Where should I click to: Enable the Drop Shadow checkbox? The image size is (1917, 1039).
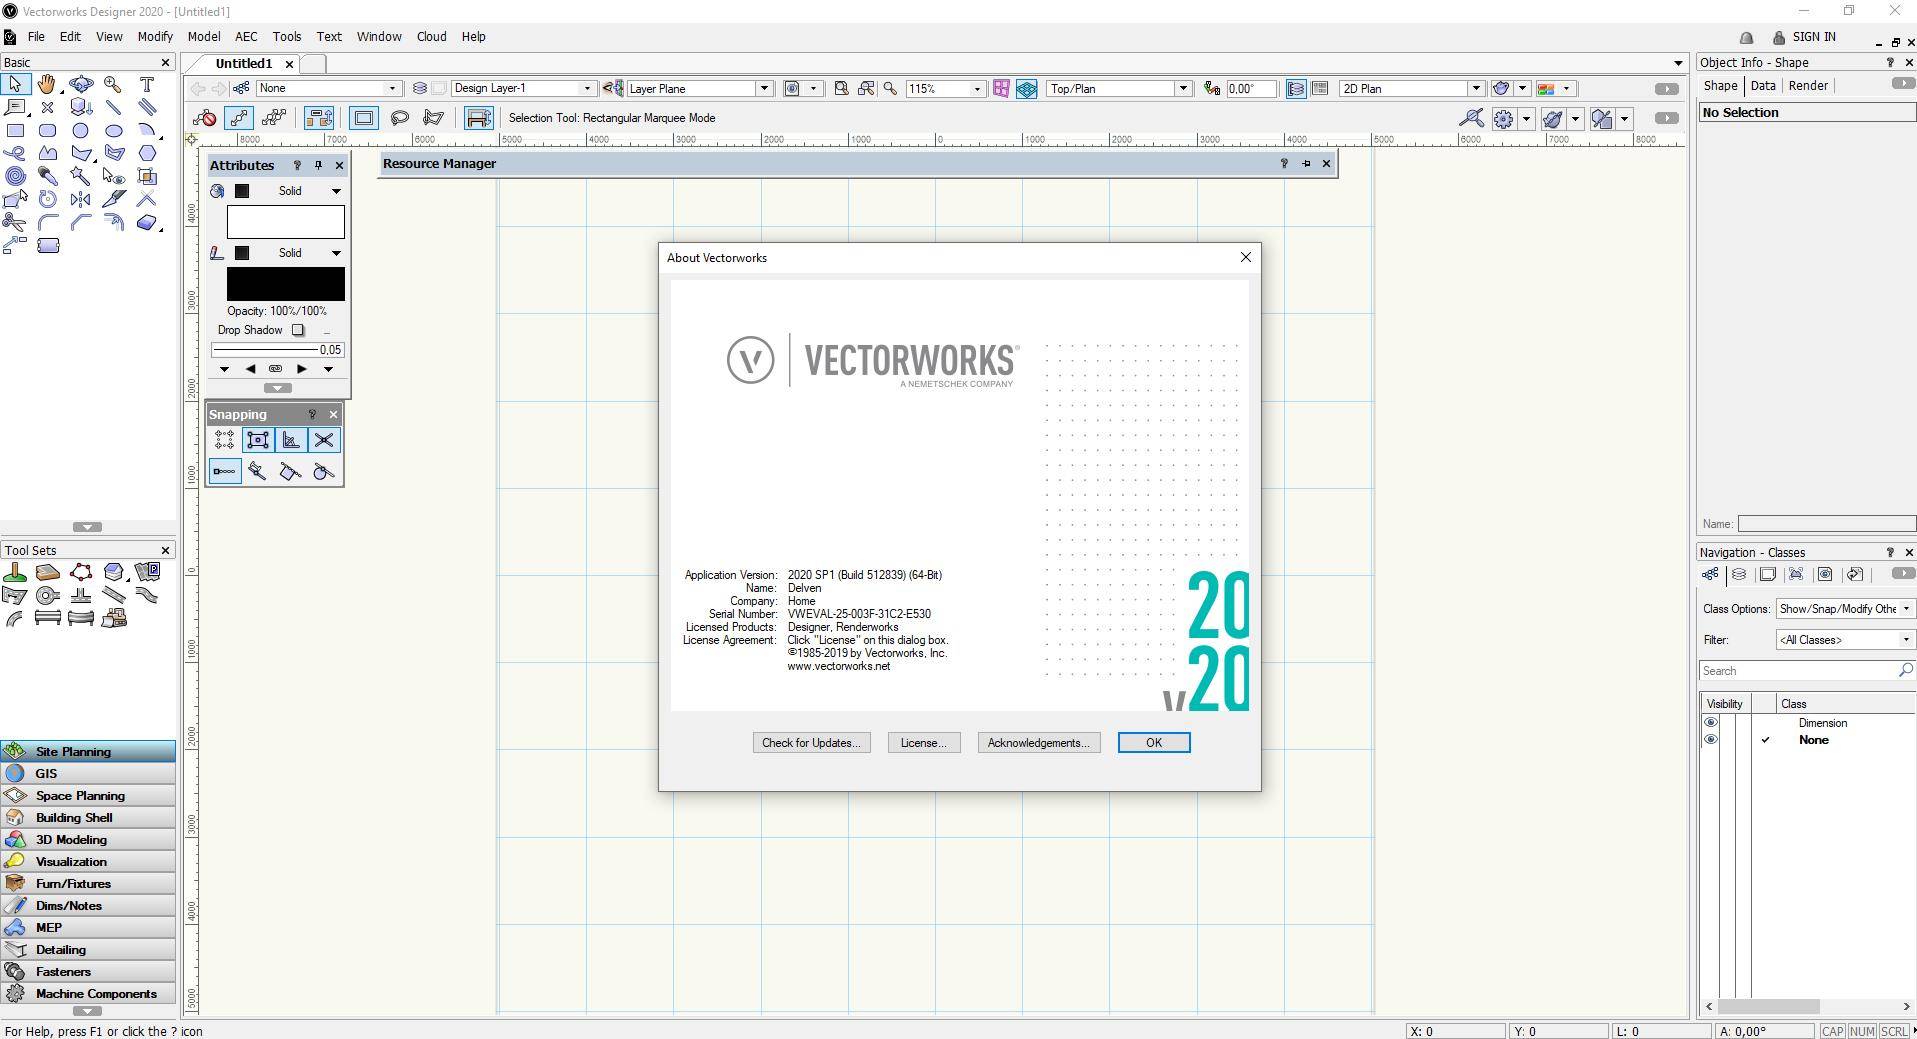coord(298,330)
